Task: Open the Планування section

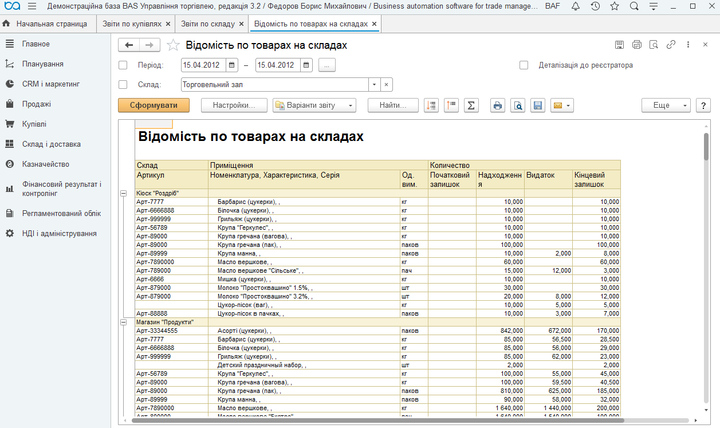Action: 43,64
